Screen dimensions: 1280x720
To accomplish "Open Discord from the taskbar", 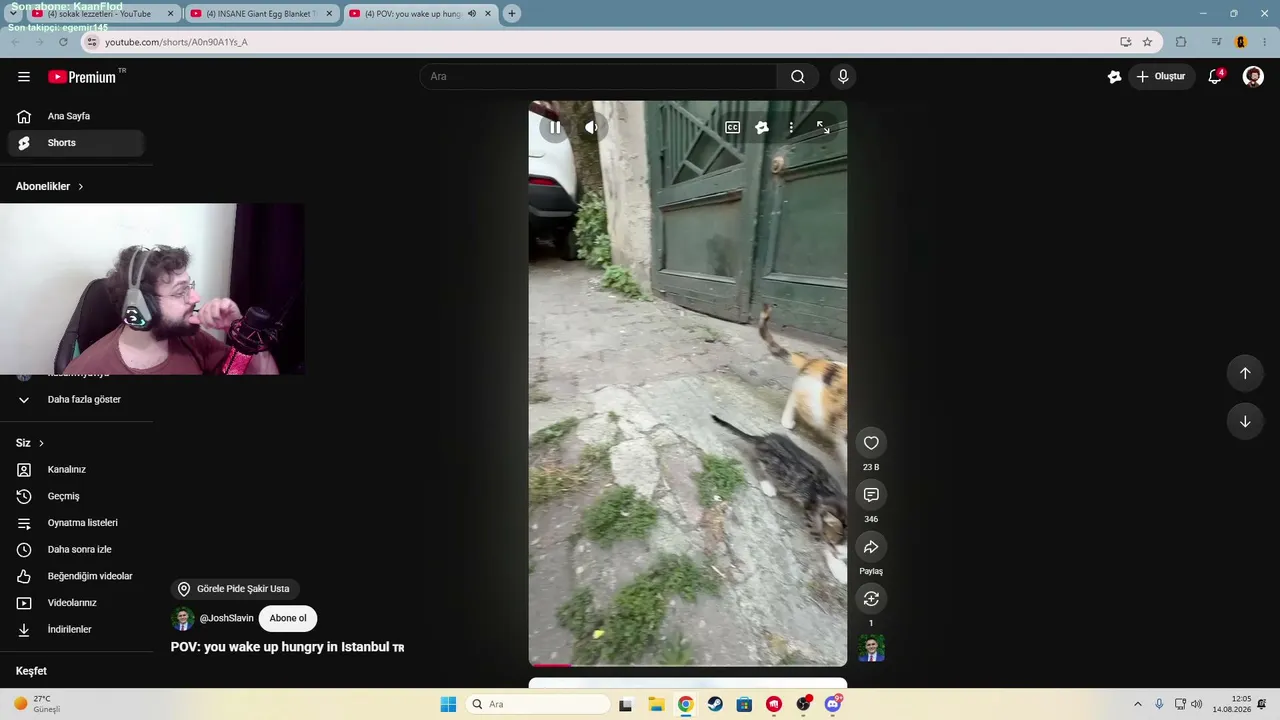I will 833,704.
